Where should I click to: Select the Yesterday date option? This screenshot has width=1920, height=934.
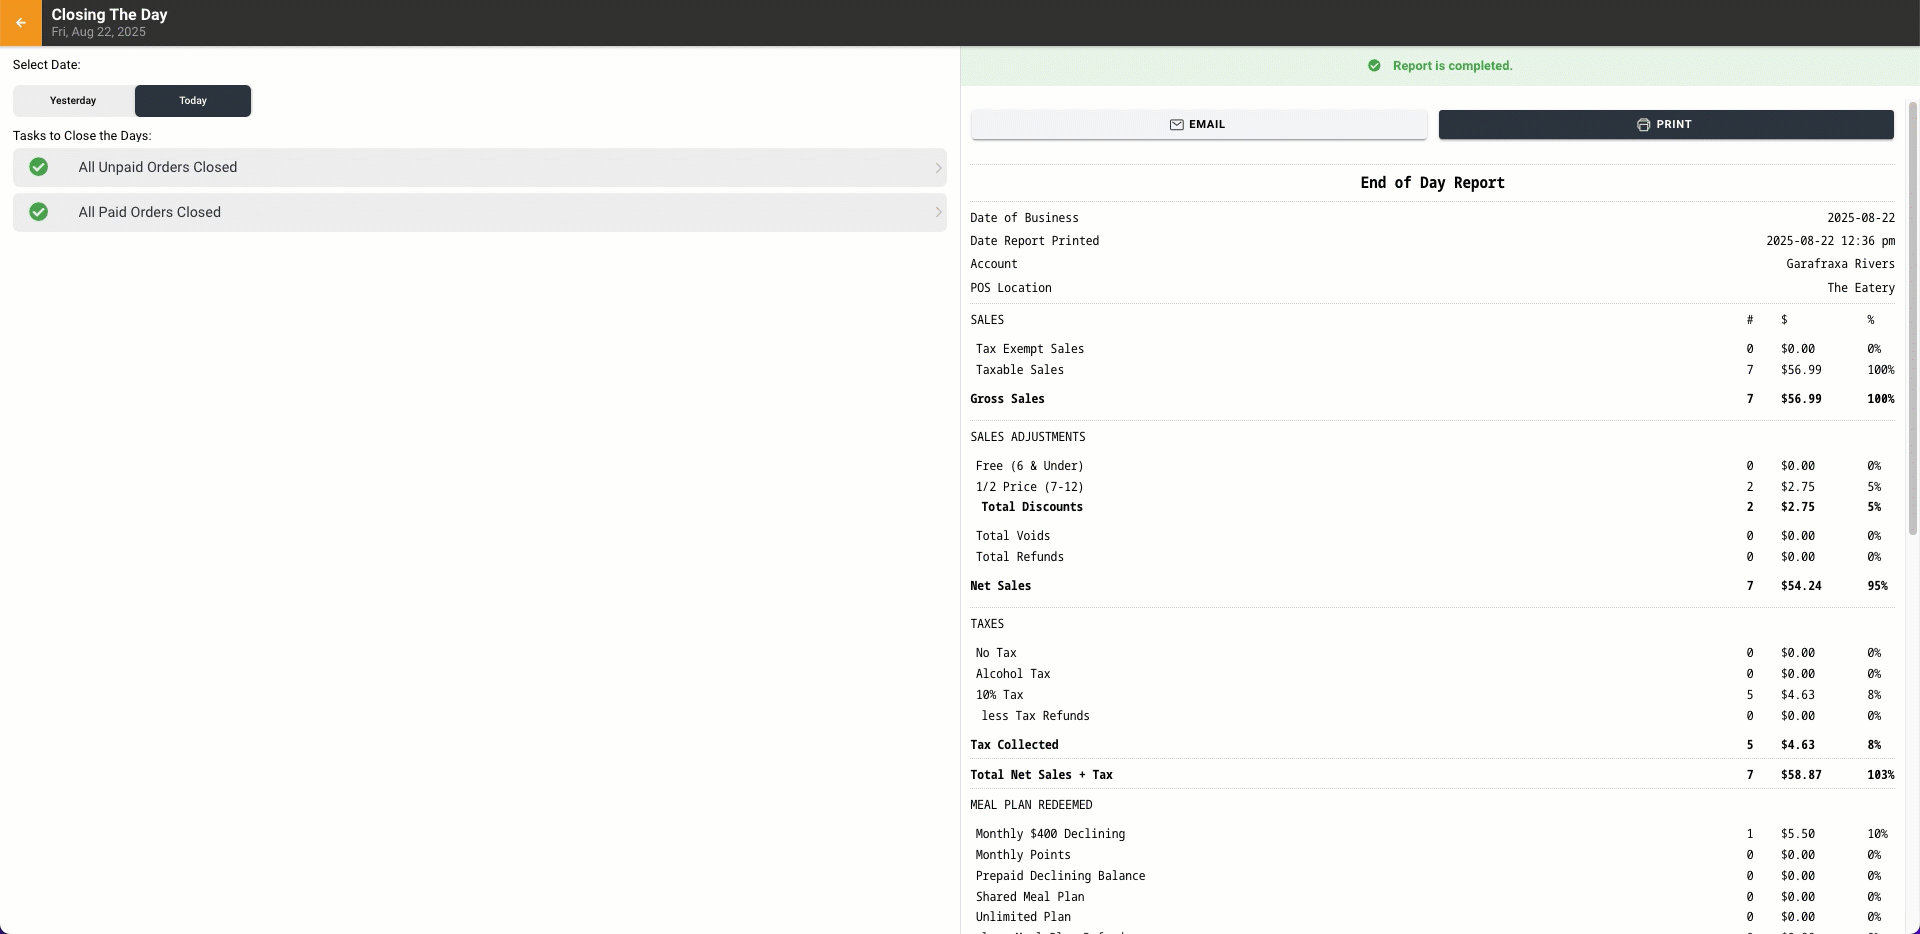pyautogui.click(x=73, y=101)
